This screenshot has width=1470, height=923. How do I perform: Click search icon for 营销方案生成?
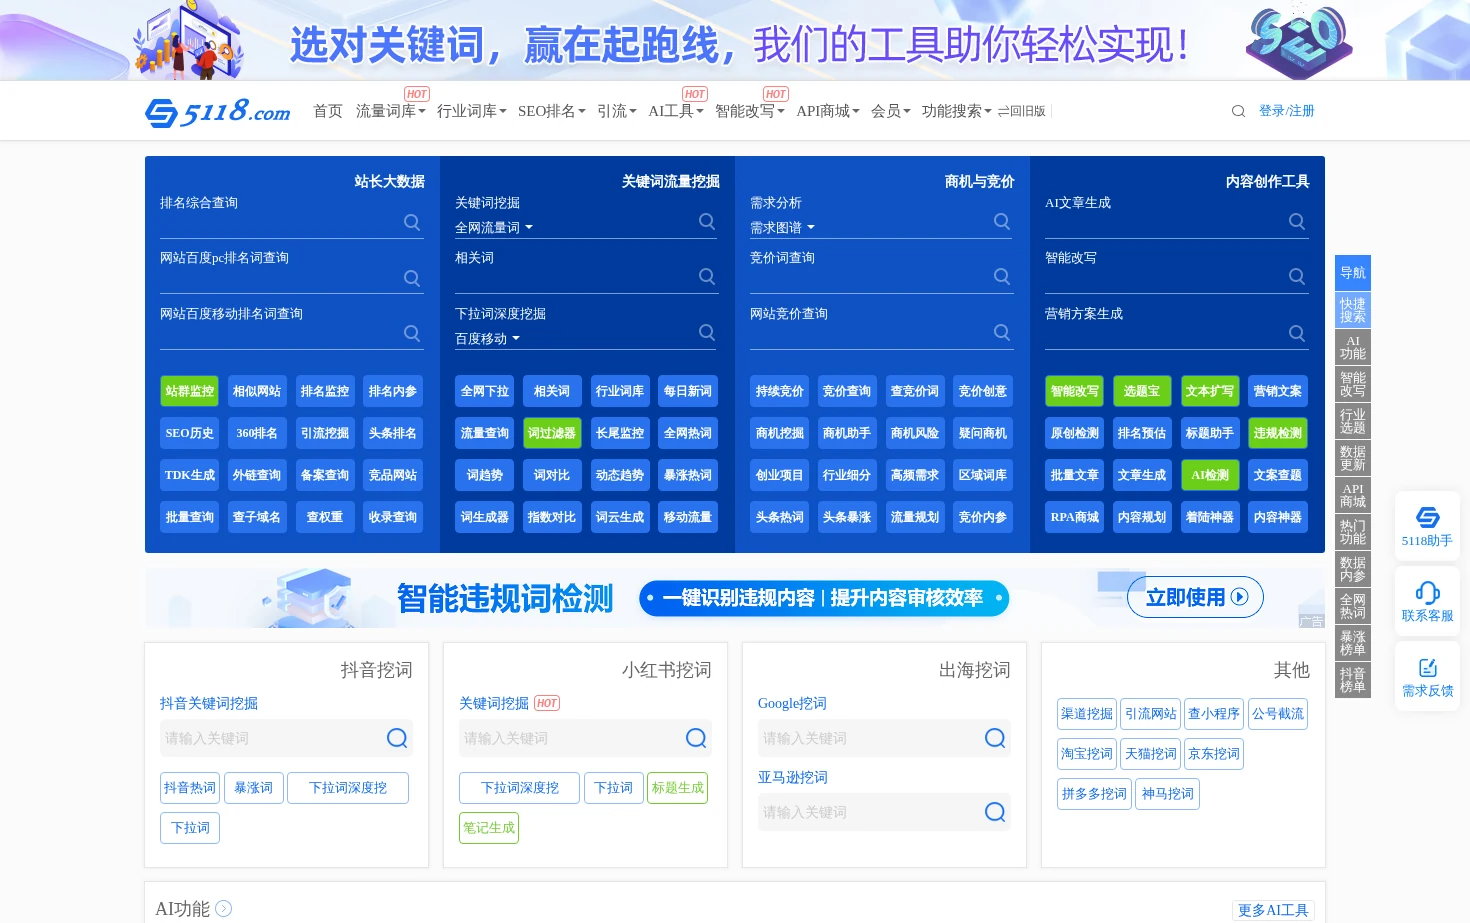pos(1297,333)
